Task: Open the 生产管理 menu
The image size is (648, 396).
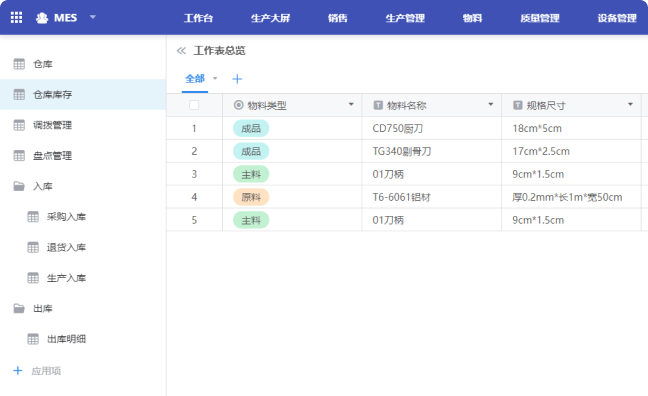Action: pos(405,18)
